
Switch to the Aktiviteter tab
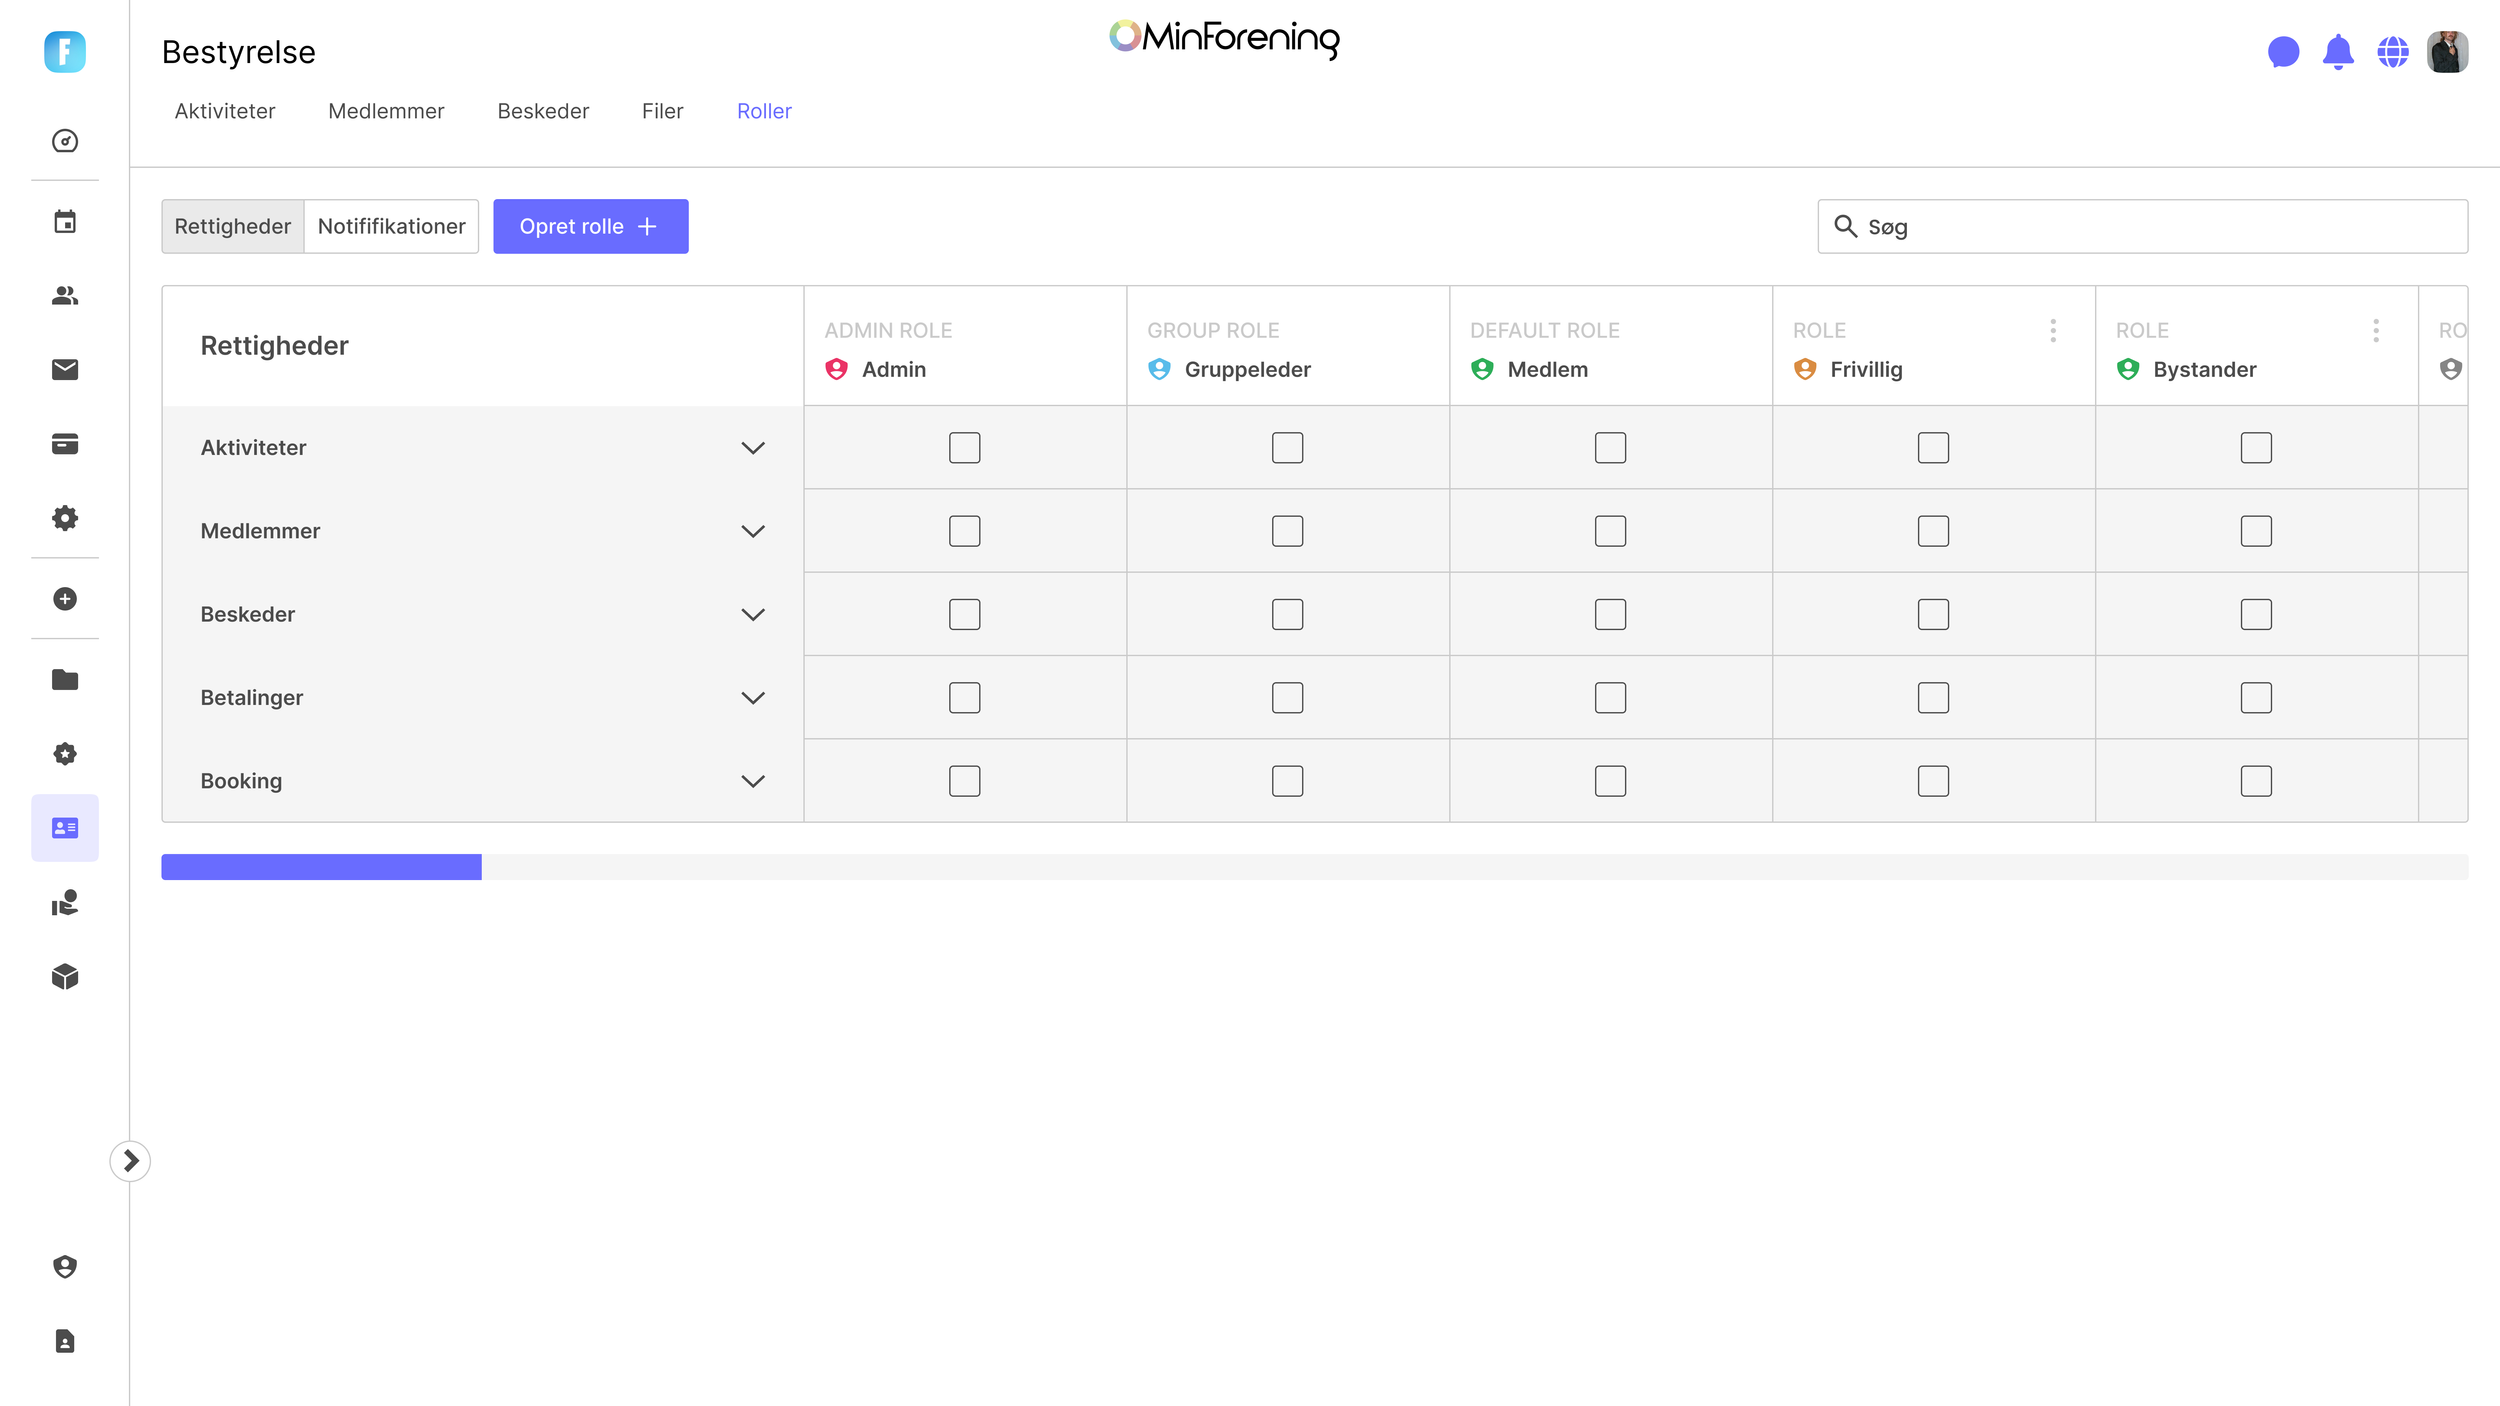[225, 111]
